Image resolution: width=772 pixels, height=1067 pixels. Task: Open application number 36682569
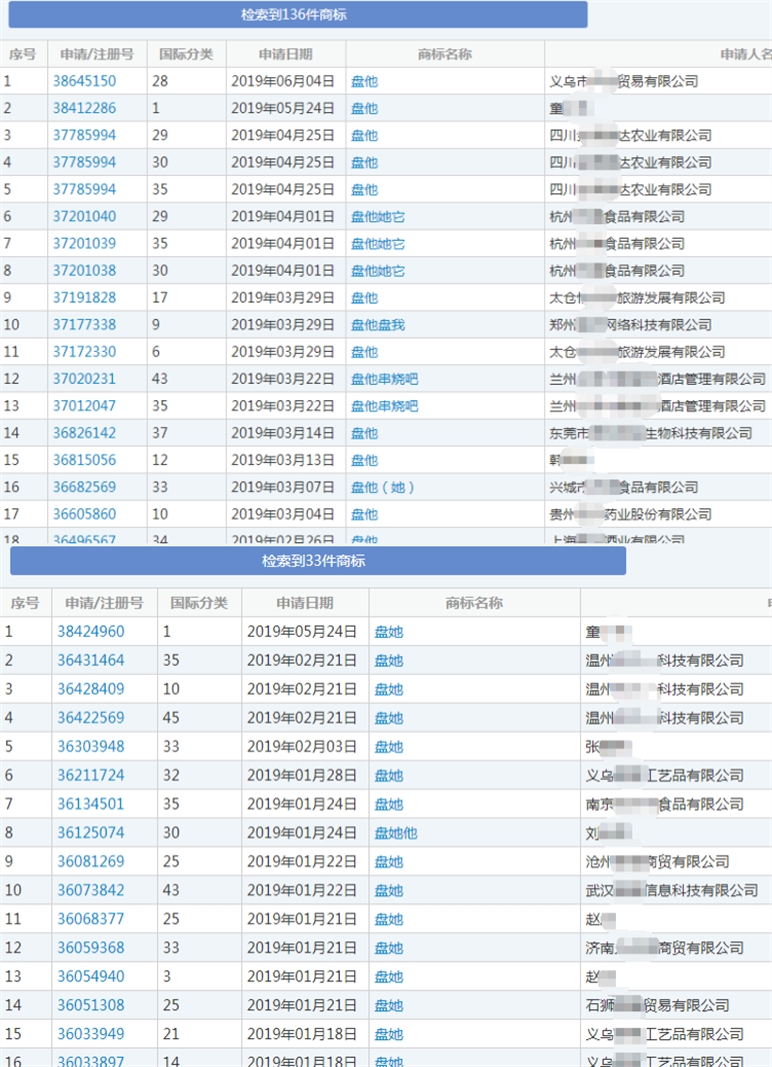point(84,487)
